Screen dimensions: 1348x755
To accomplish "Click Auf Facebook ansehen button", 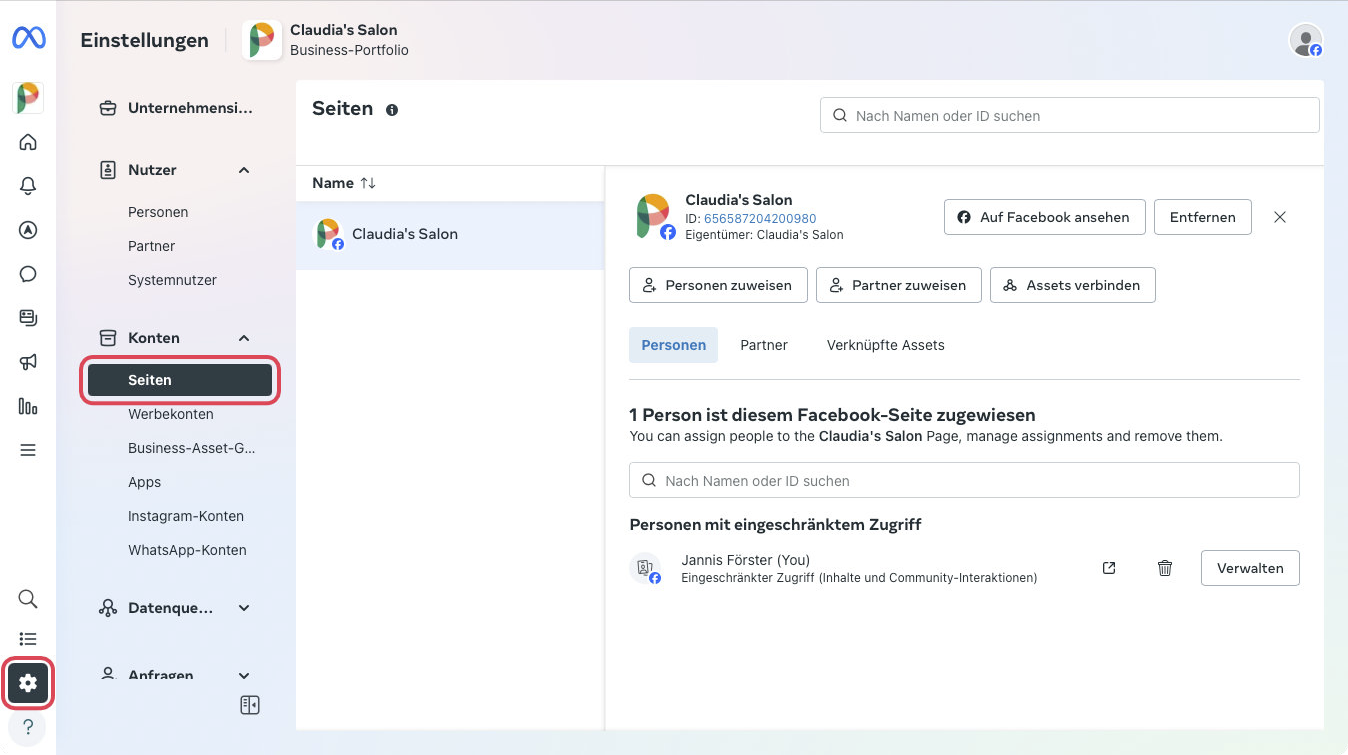I will pyautogui.click(x=1045, y=217).
